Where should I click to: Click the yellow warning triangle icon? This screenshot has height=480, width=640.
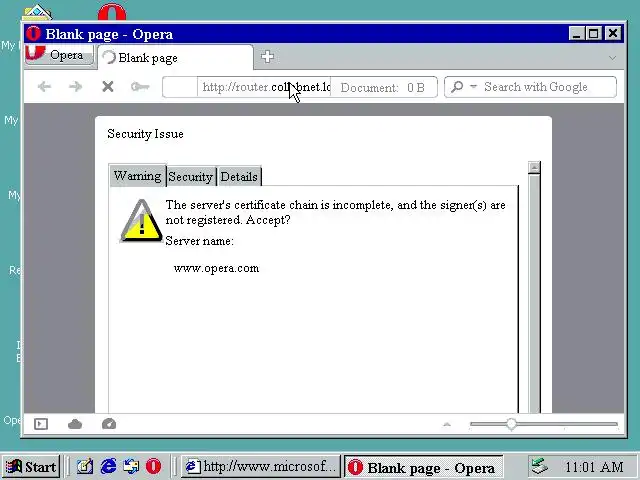pyautogui.click(x=141, y=221)
